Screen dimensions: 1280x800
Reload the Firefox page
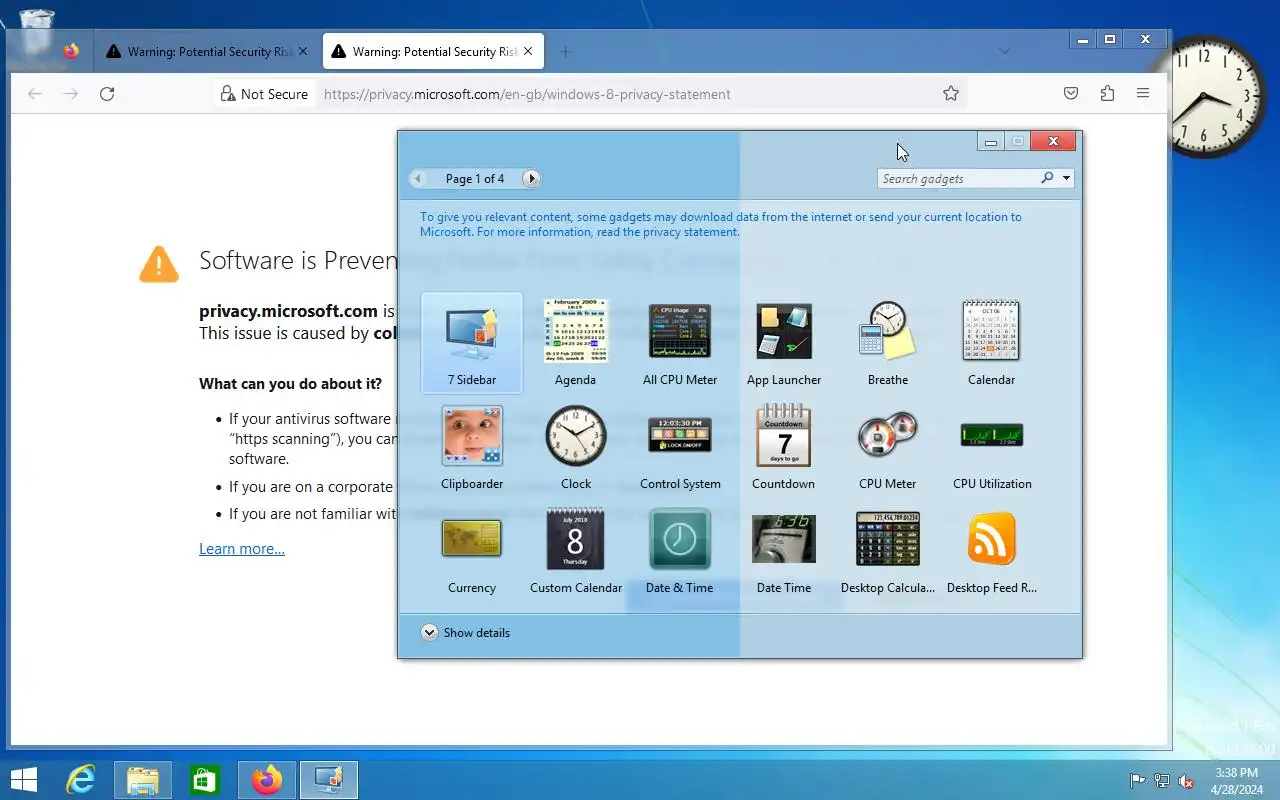tap(107, 94)
